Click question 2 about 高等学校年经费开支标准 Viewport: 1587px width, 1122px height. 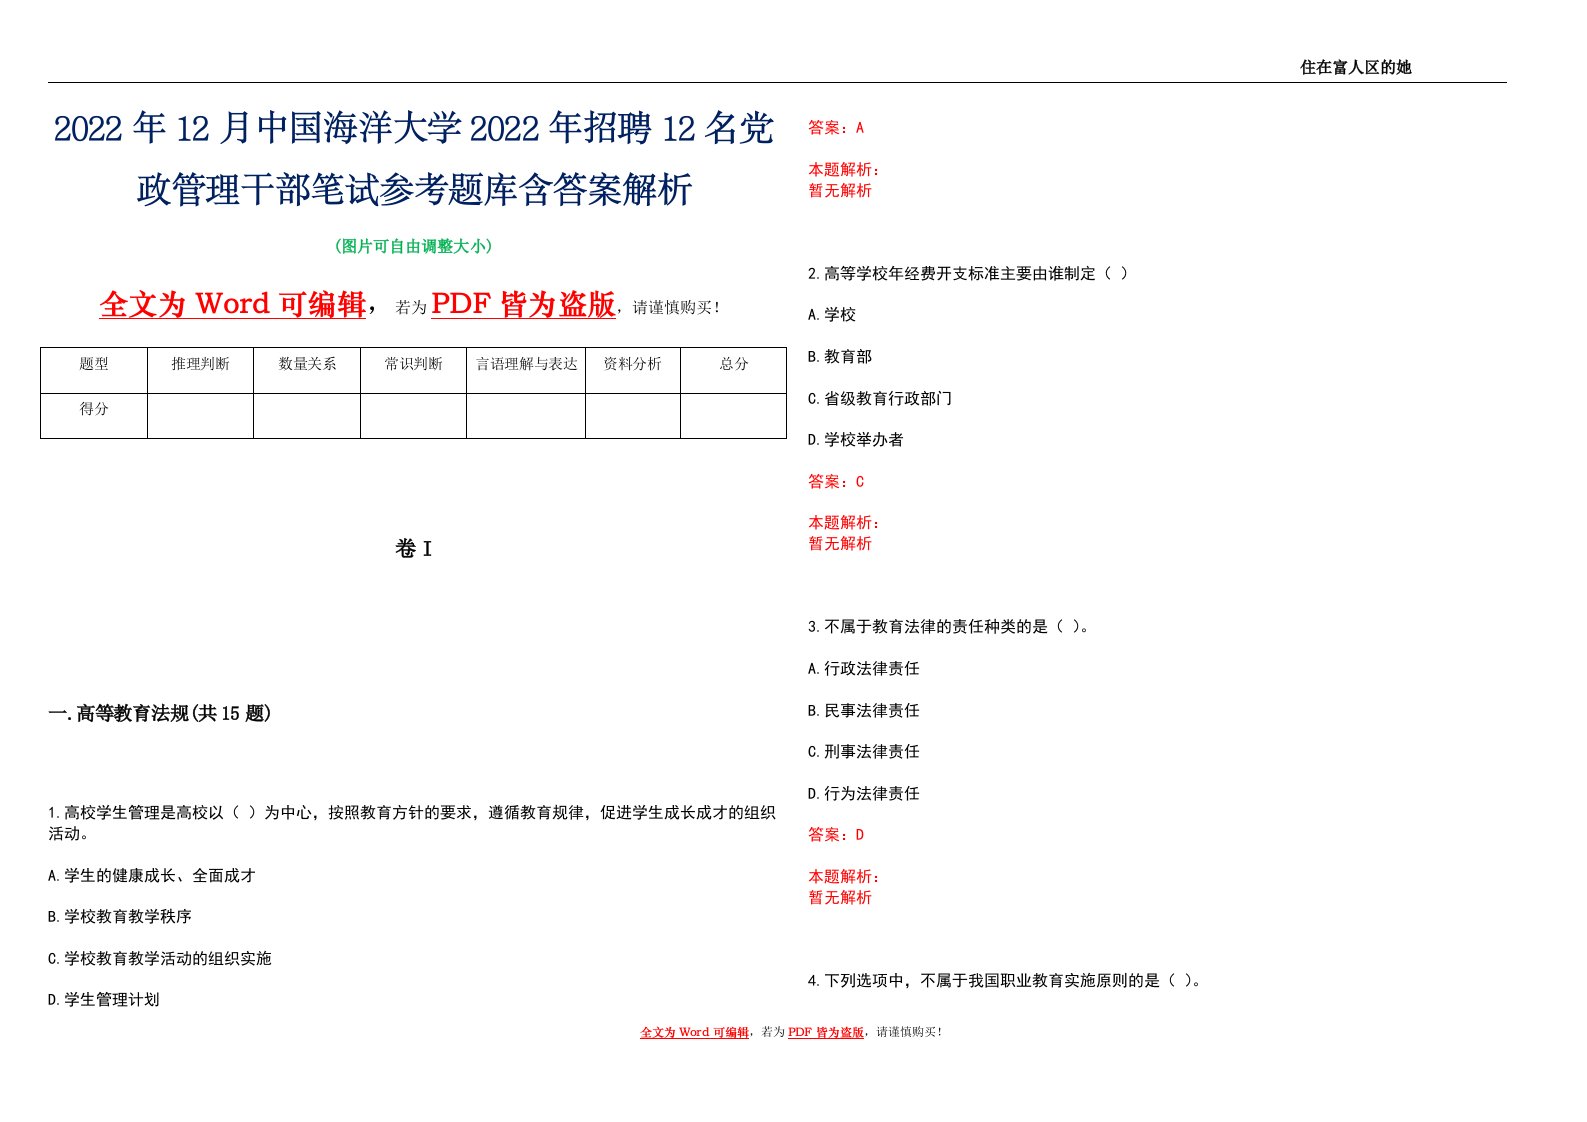968,273
